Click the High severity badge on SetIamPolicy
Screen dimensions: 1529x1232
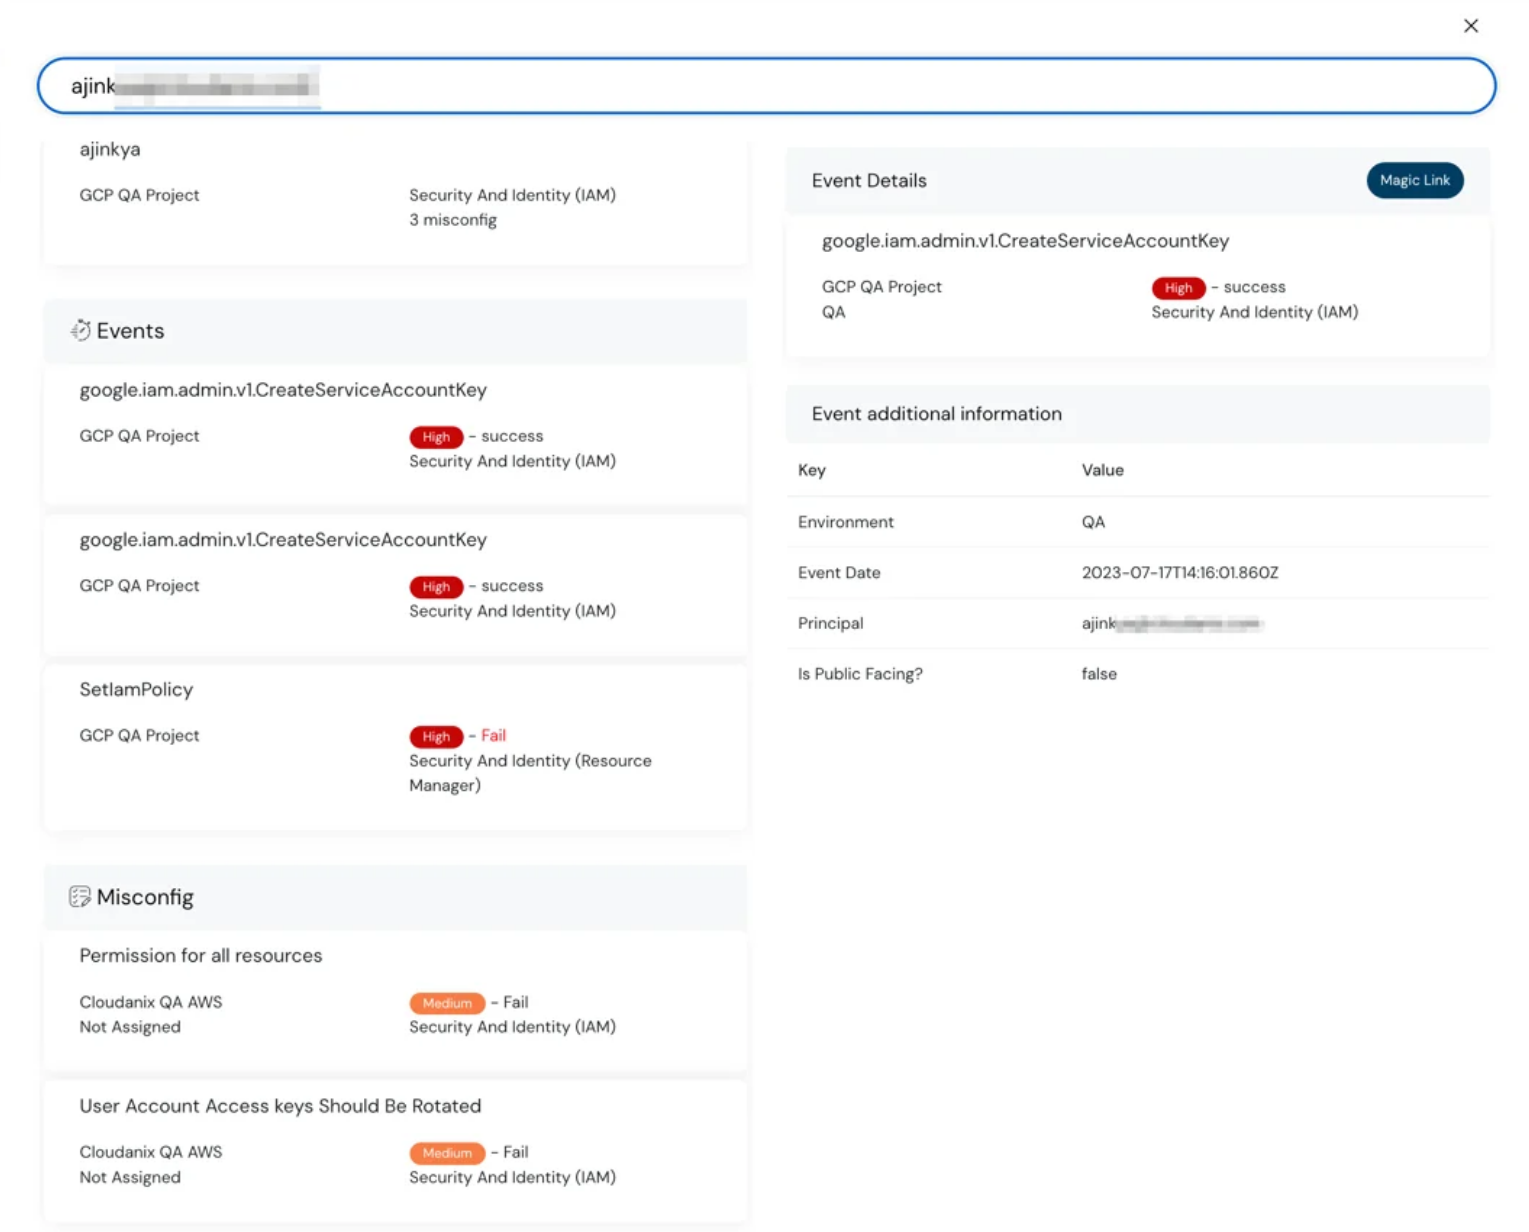tap(435, 736)
